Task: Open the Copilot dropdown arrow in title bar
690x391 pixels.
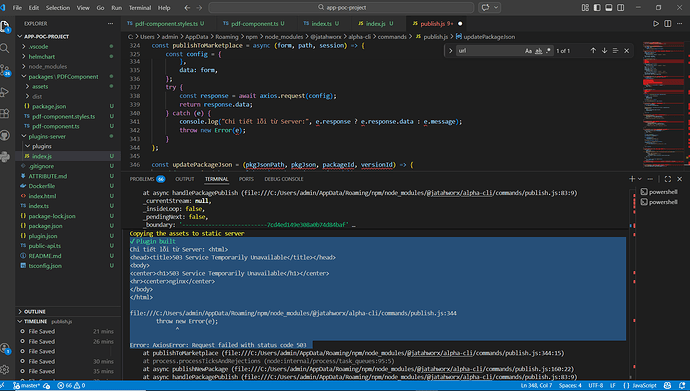Action: pos(496,7)
